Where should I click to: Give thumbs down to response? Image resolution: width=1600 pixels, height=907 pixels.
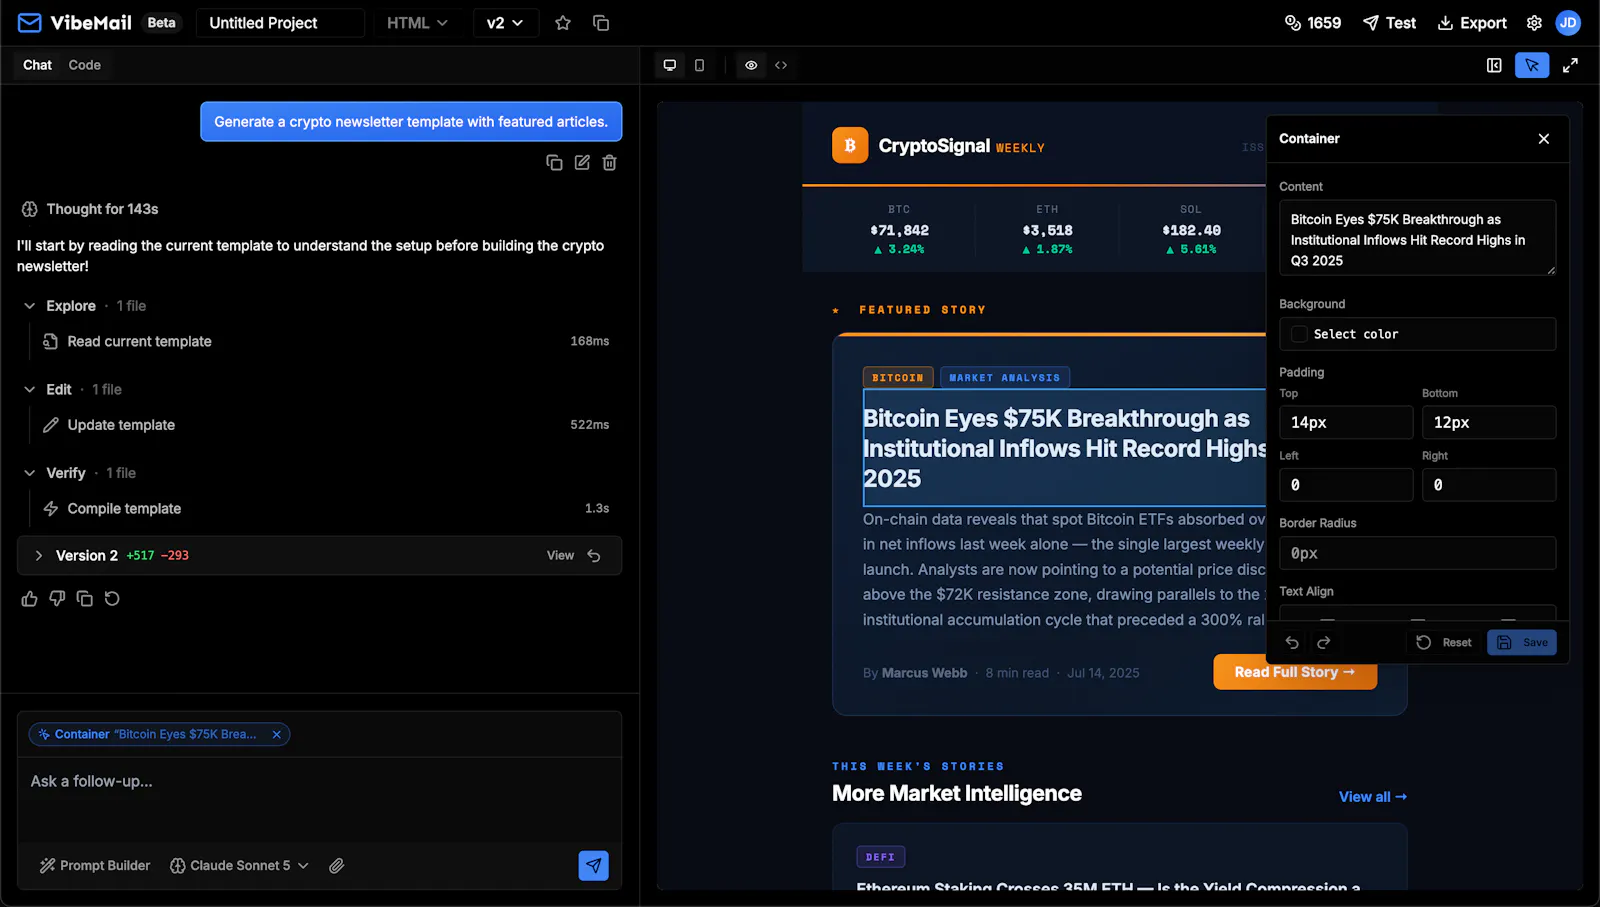[57, 599]
